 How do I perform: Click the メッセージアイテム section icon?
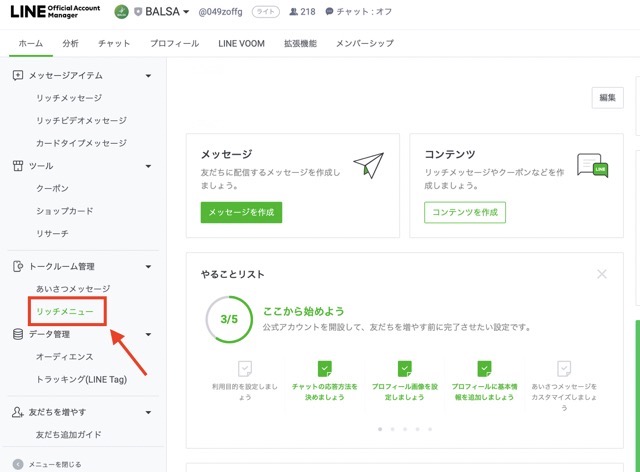point(18,75)
